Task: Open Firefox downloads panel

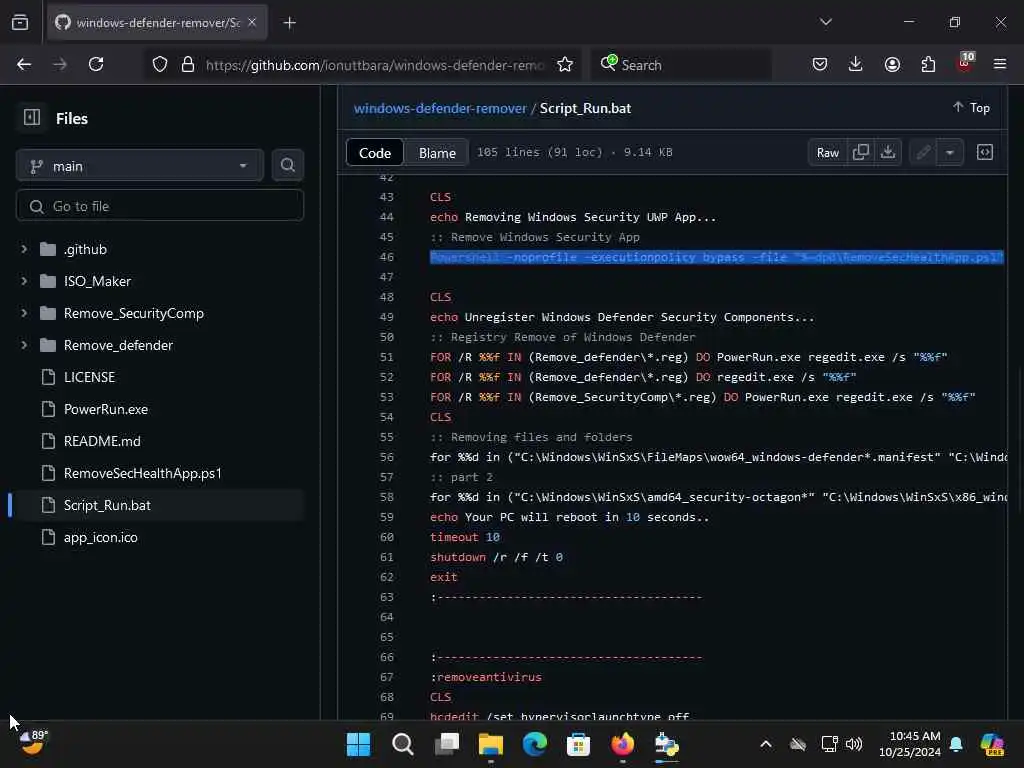Action: [856, 65]
